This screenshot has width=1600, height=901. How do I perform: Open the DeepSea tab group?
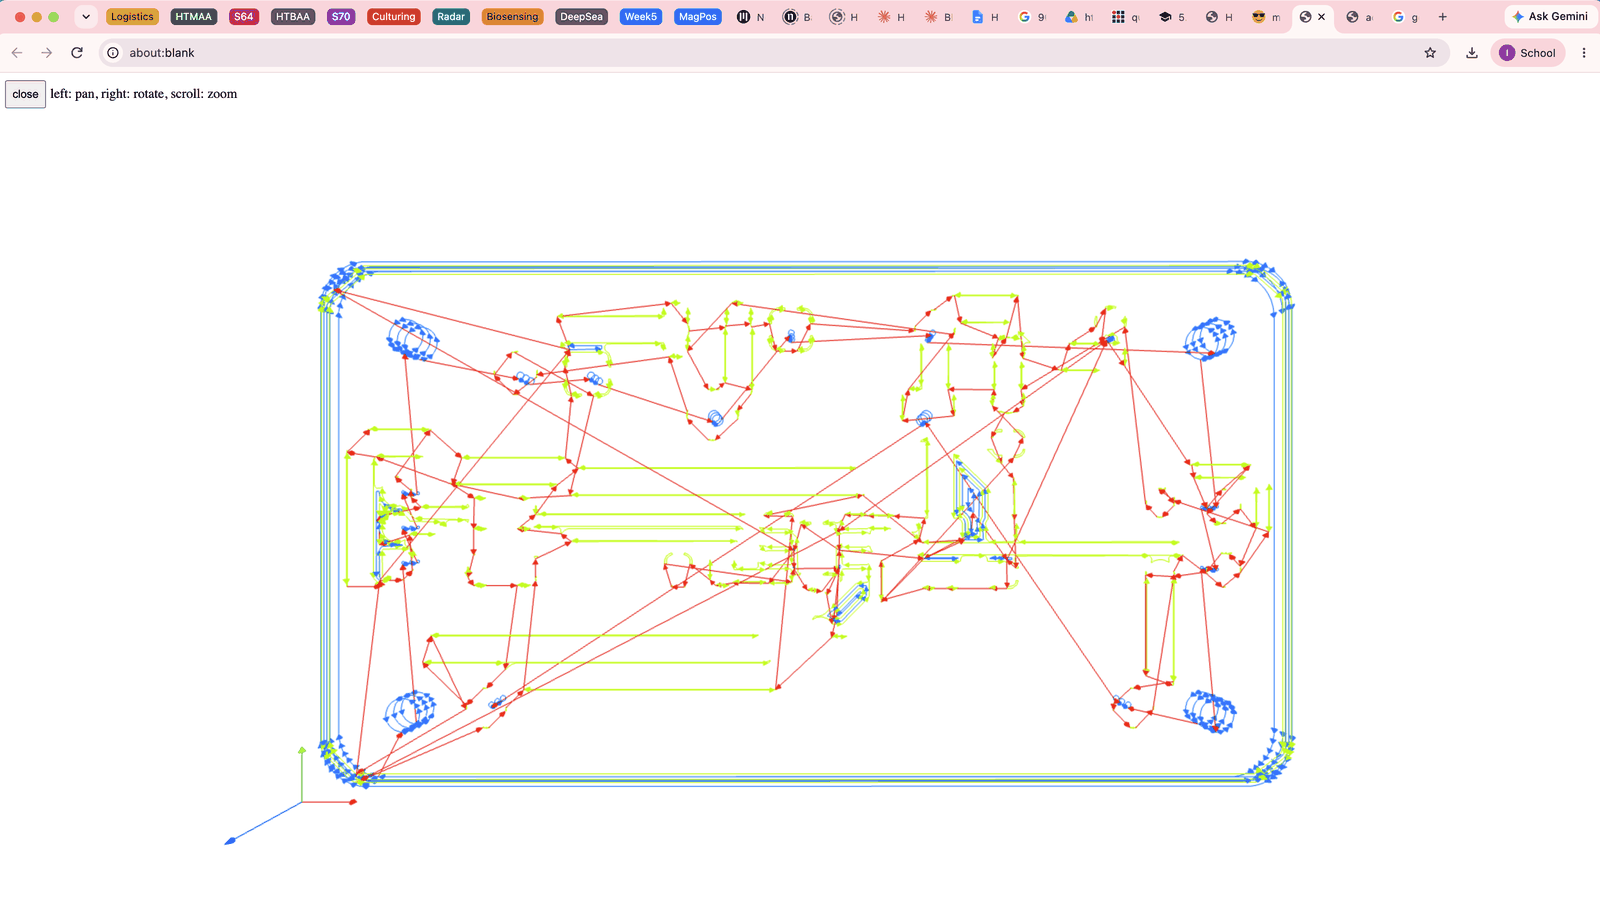[x=581, y=17]
